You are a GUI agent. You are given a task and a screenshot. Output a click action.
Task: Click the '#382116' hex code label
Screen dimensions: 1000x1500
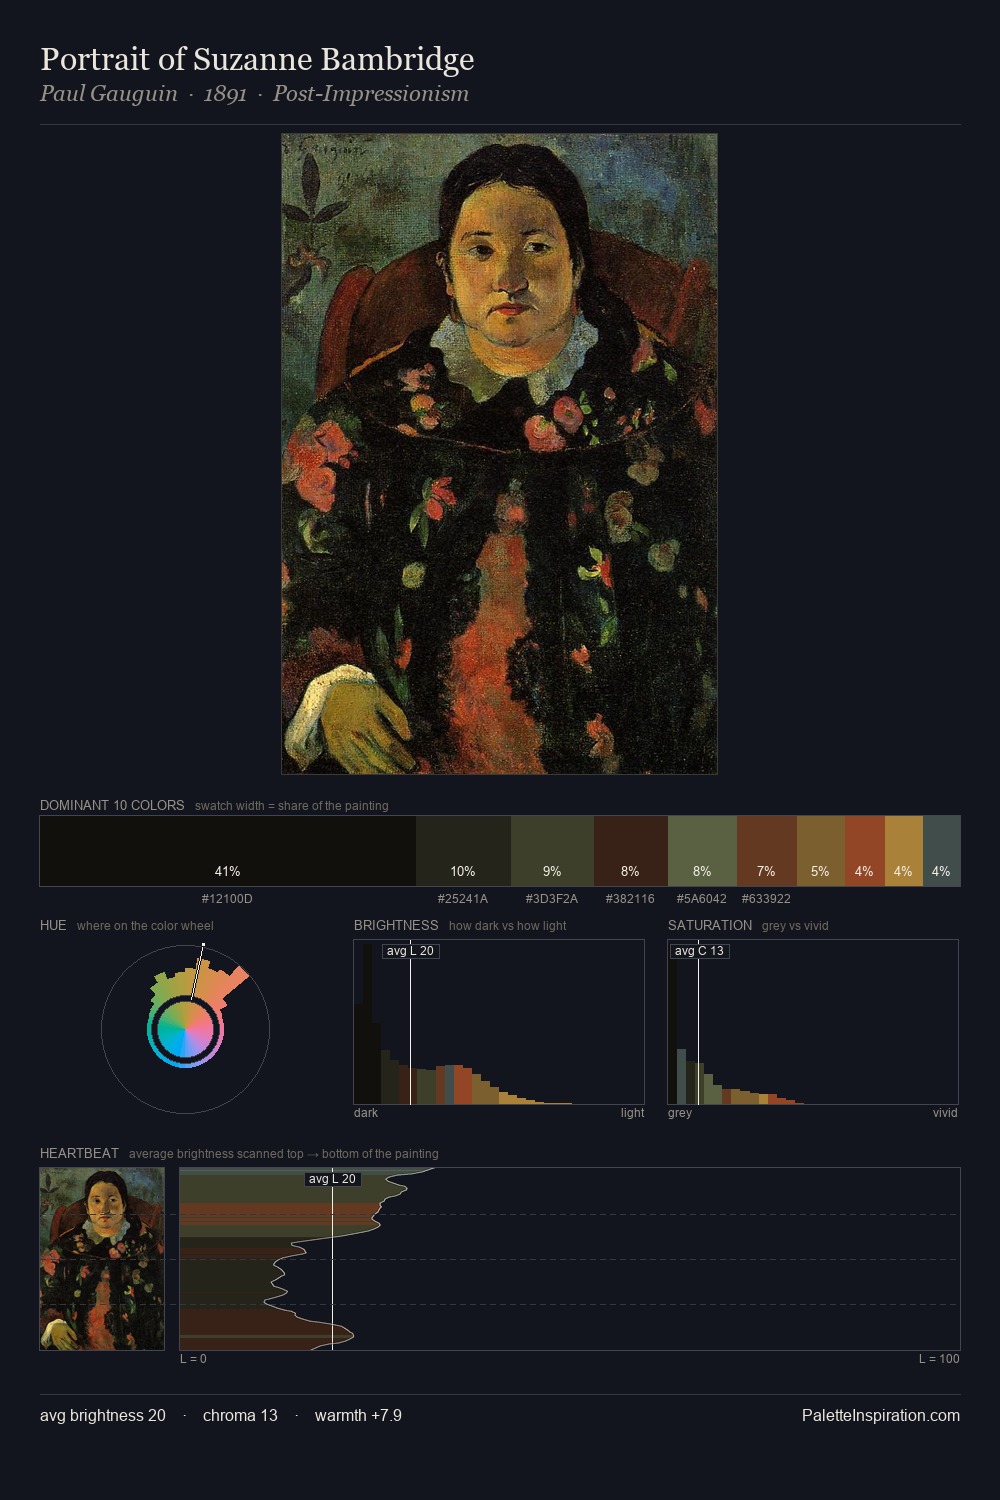(x=630, y=899)
